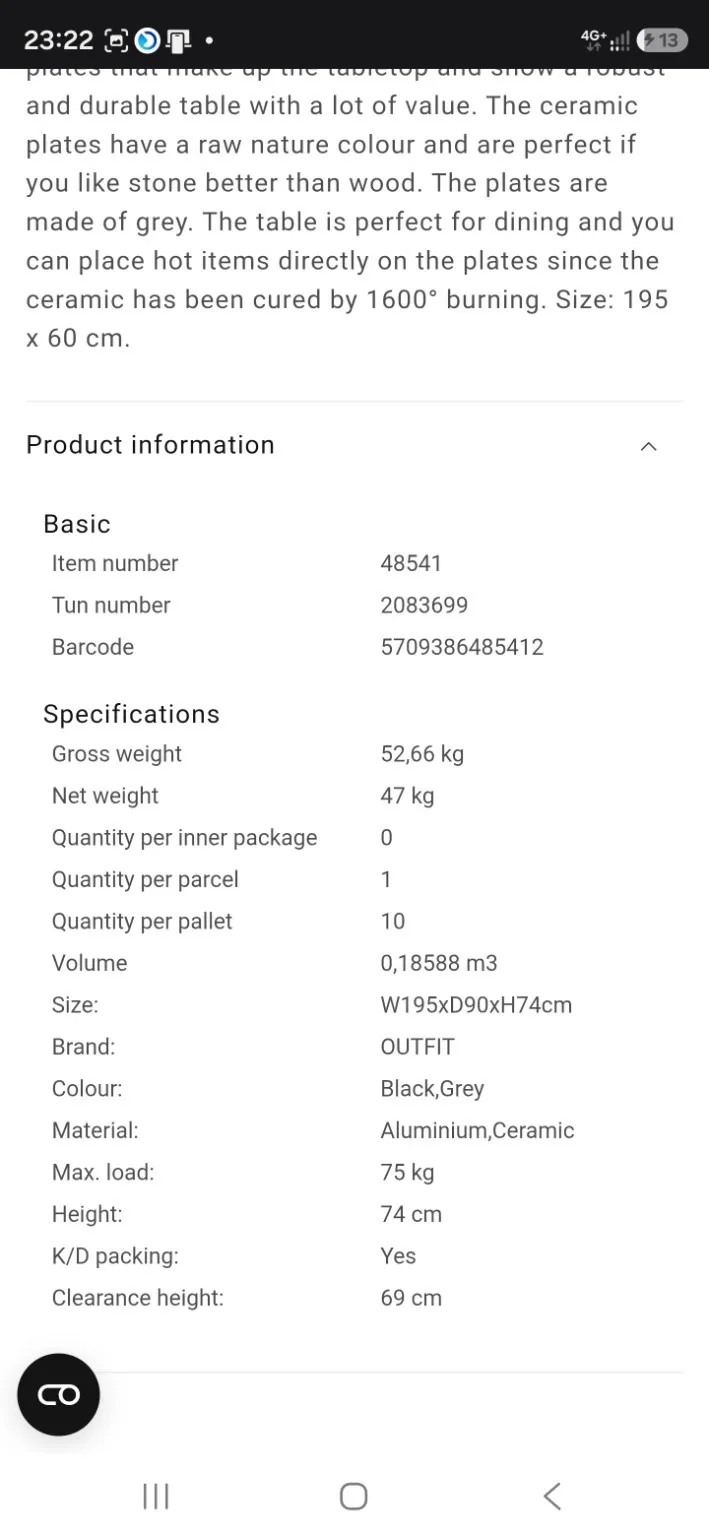The image size is (709, 1536).
Task: Tap the screenshot notification icon
Action: pyautogui.click(x=117, y=42)
